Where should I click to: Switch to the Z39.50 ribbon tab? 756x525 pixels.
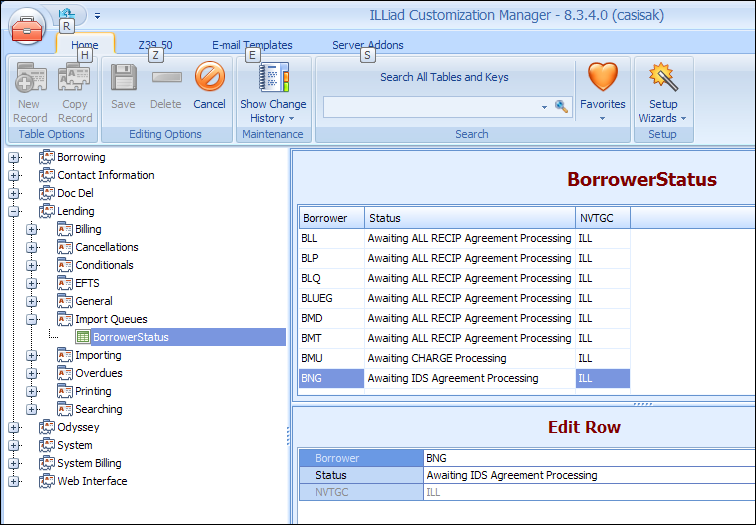(x=155, y=45)
